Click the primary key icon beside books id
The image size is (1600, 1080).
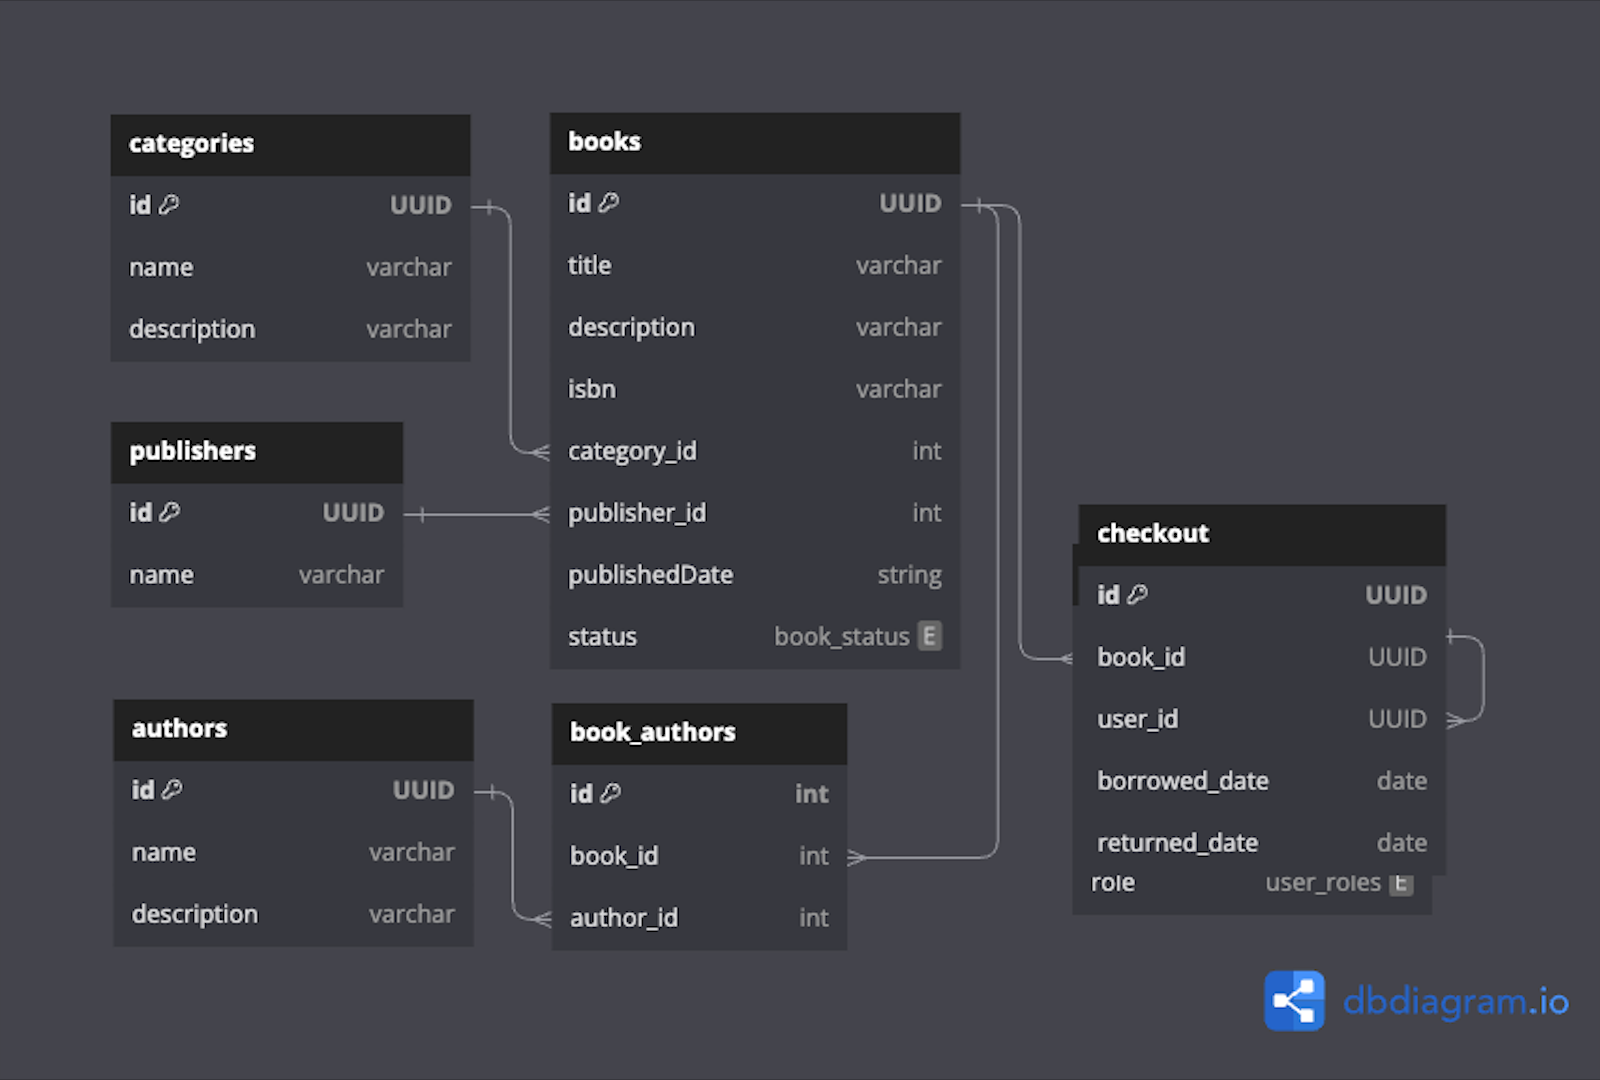click(610, 202)
